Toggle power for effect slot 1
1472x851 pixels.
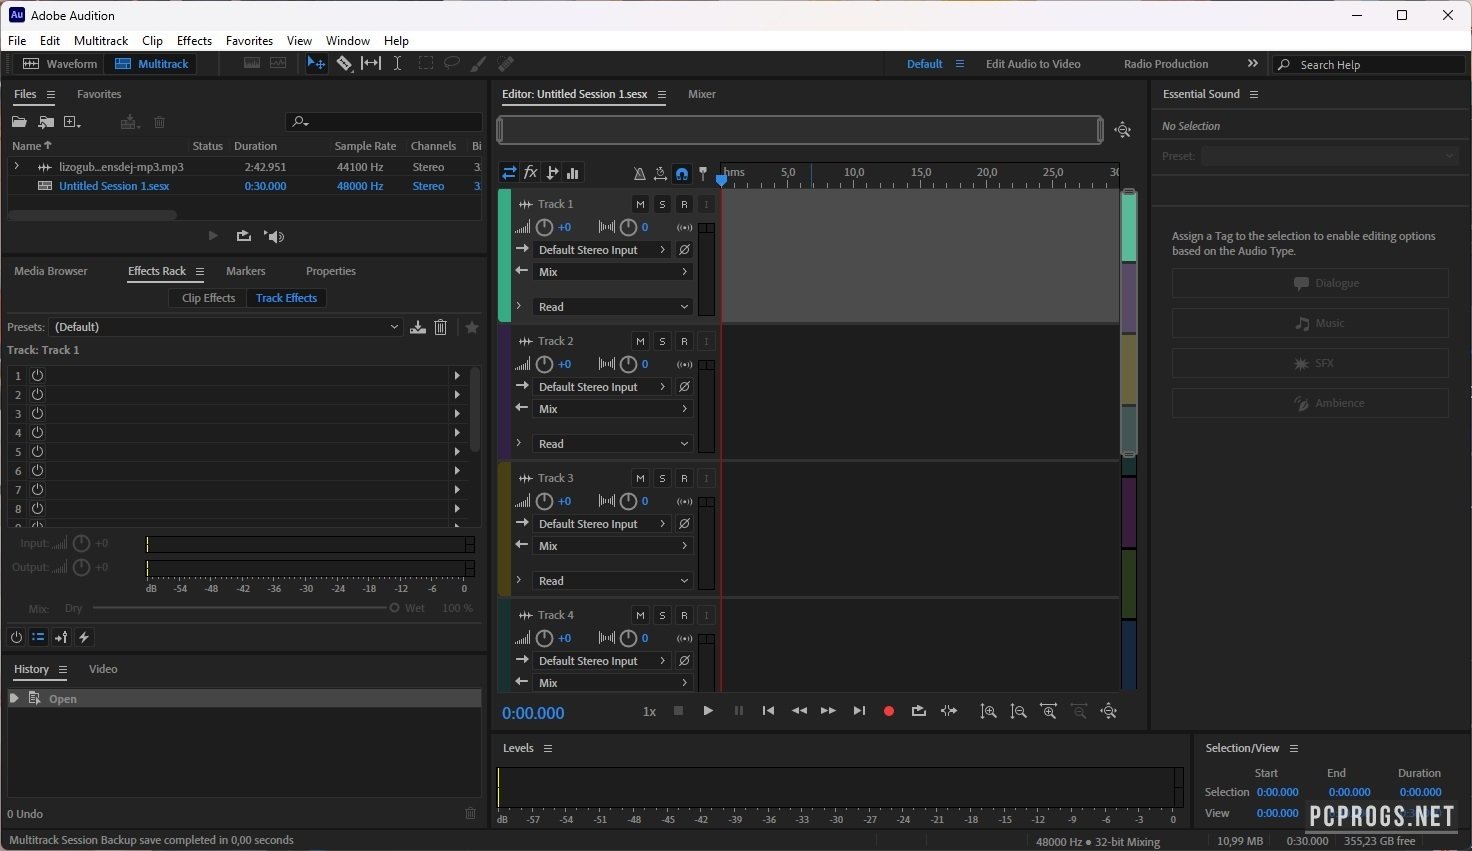pos(37,376)
